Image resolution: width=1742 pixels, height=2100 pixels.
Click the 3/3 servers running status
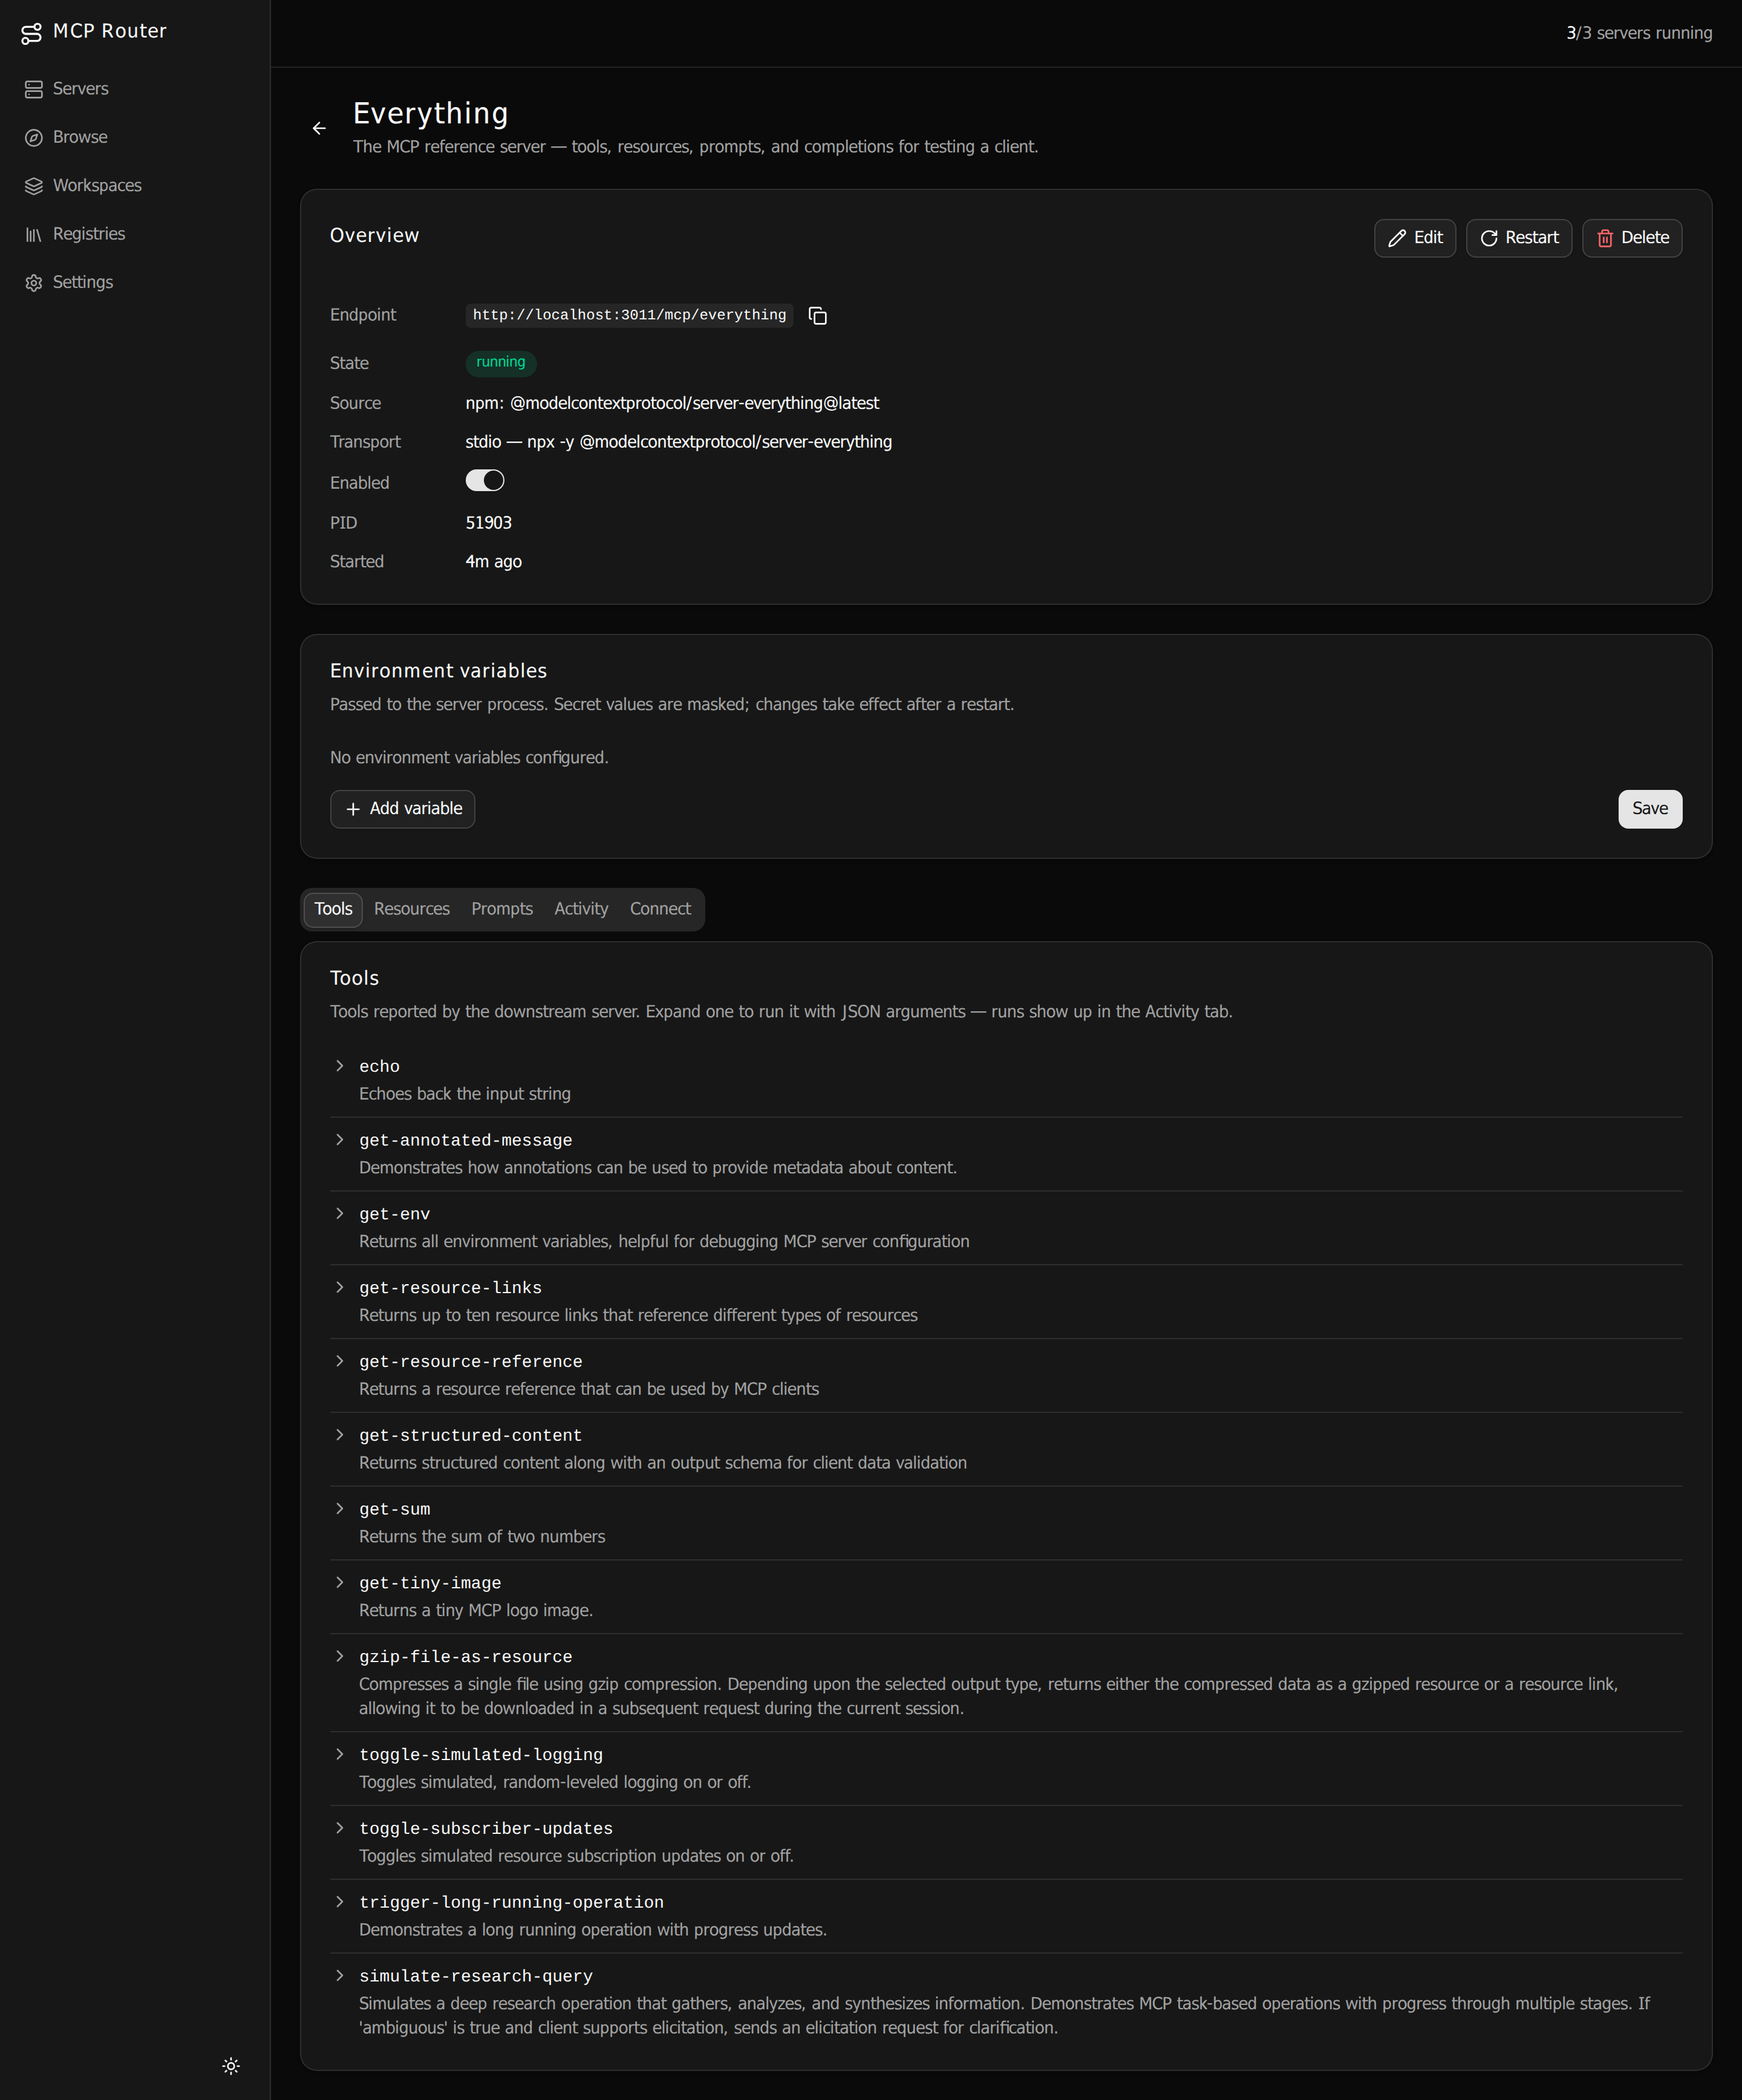point(1638,33)
